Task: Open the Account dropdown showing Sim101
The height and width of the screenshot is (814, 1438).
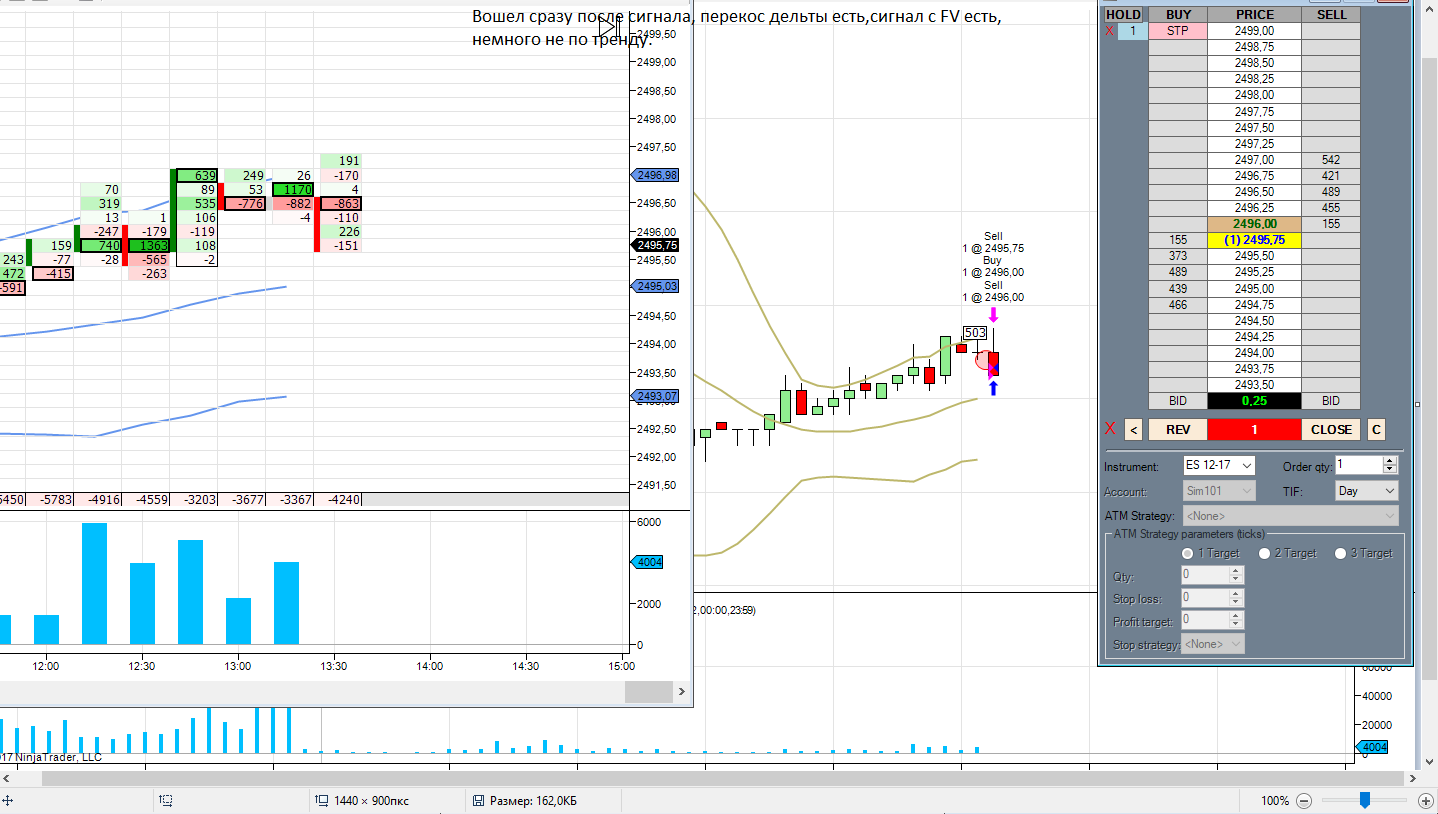Action: [x=1219, y=491]
